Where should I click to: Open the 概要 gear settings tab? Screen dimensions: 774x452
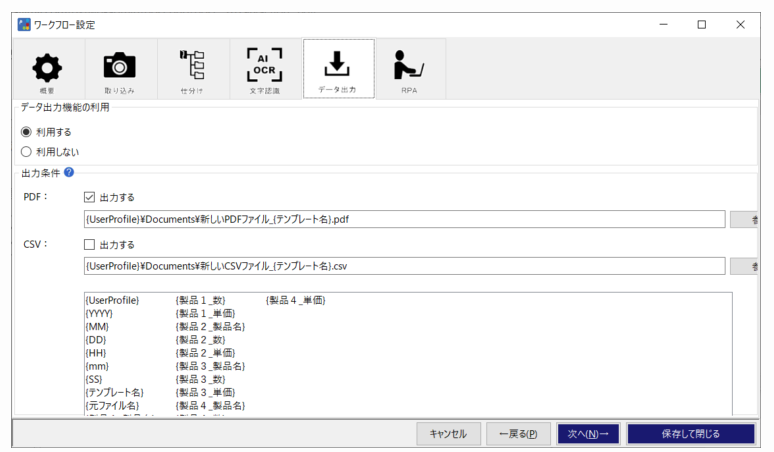[x=47, y=69]
